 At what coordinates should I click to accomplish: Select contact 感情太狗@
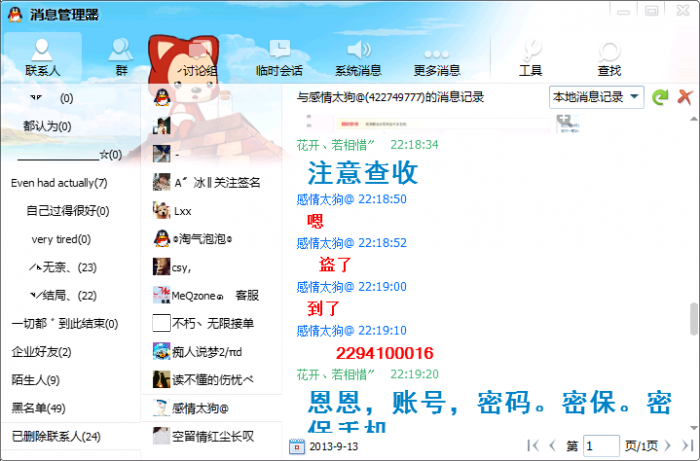(211, 408)
